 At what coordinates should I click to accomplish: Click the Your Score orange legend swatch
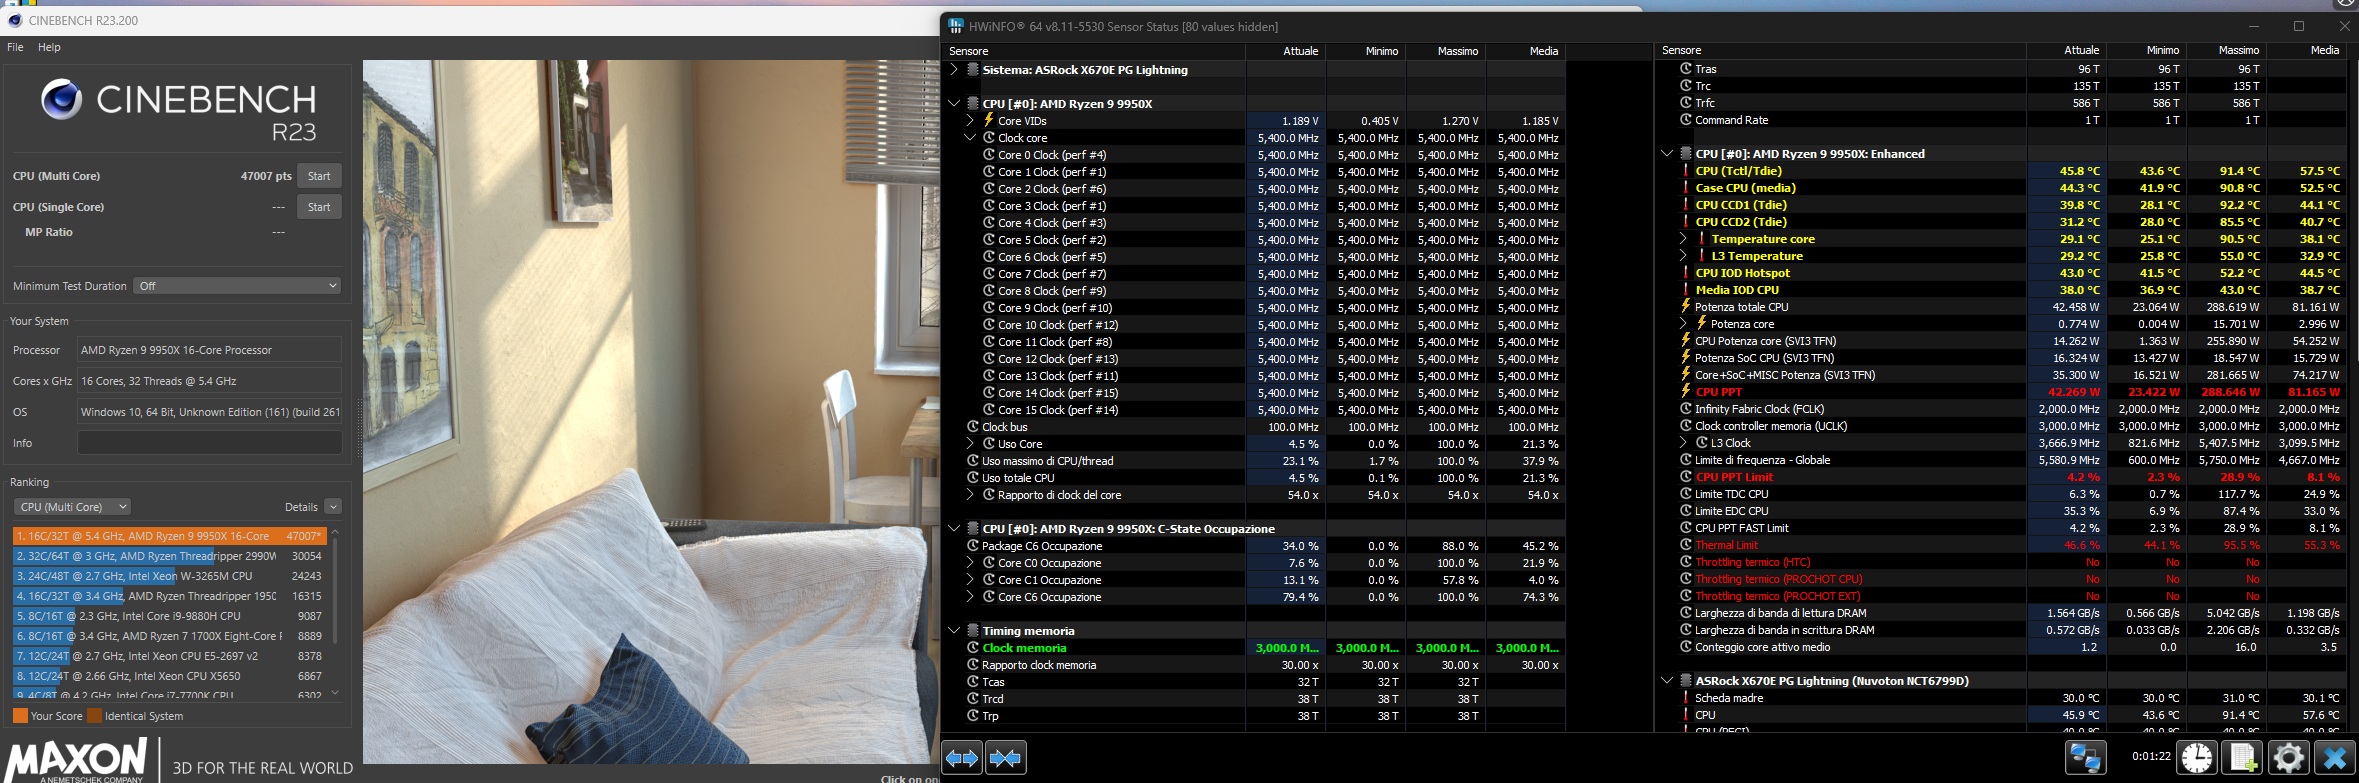click(x=20, y=716)
